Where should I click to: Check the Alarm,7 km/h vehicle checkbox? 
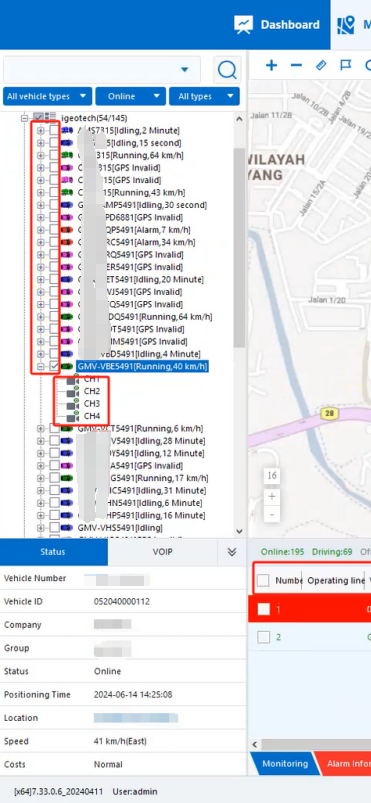point(54,230)
